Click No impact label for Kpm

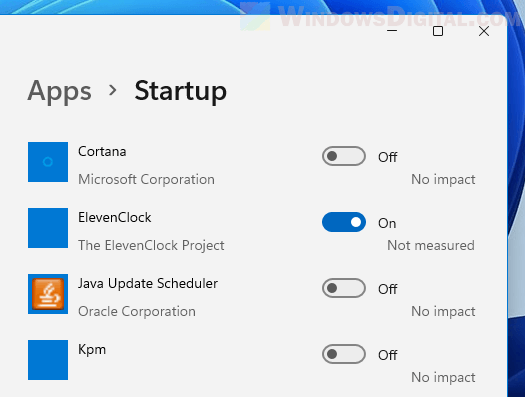coord(443,377)
